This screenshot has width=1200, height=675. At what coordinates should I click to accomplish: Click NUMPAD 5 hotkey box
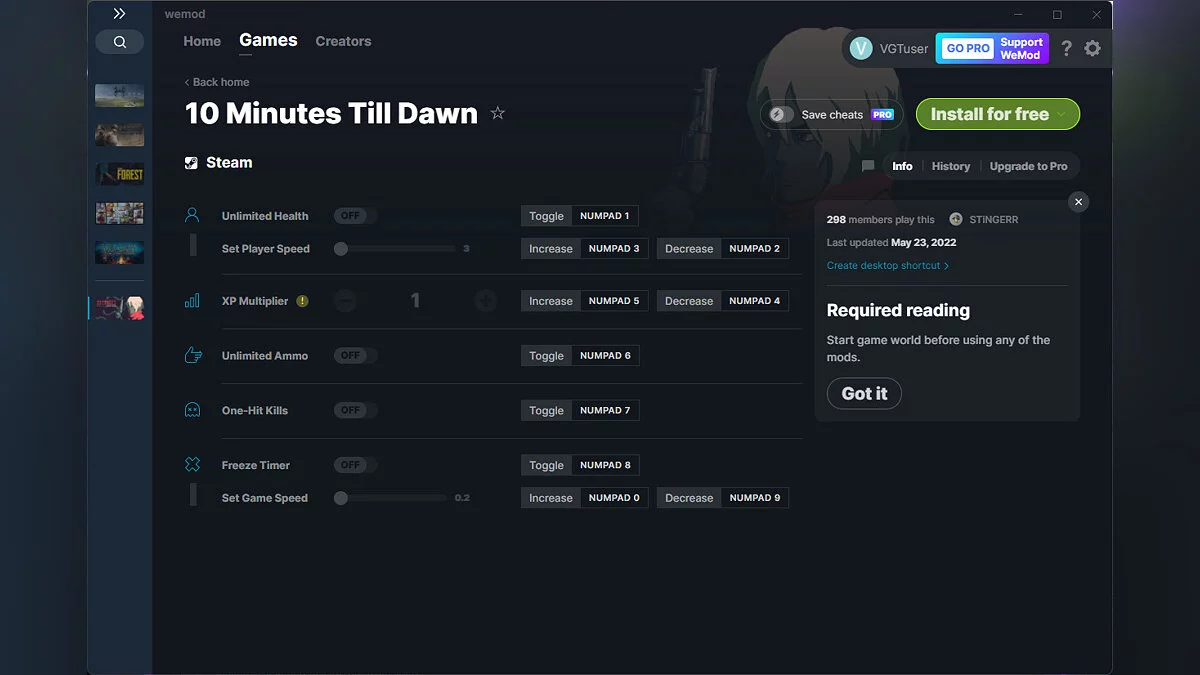(614, 301)
